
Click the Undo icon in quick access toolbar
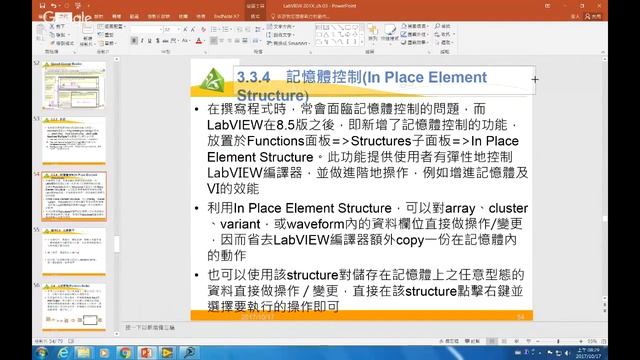tap(54, 6)
